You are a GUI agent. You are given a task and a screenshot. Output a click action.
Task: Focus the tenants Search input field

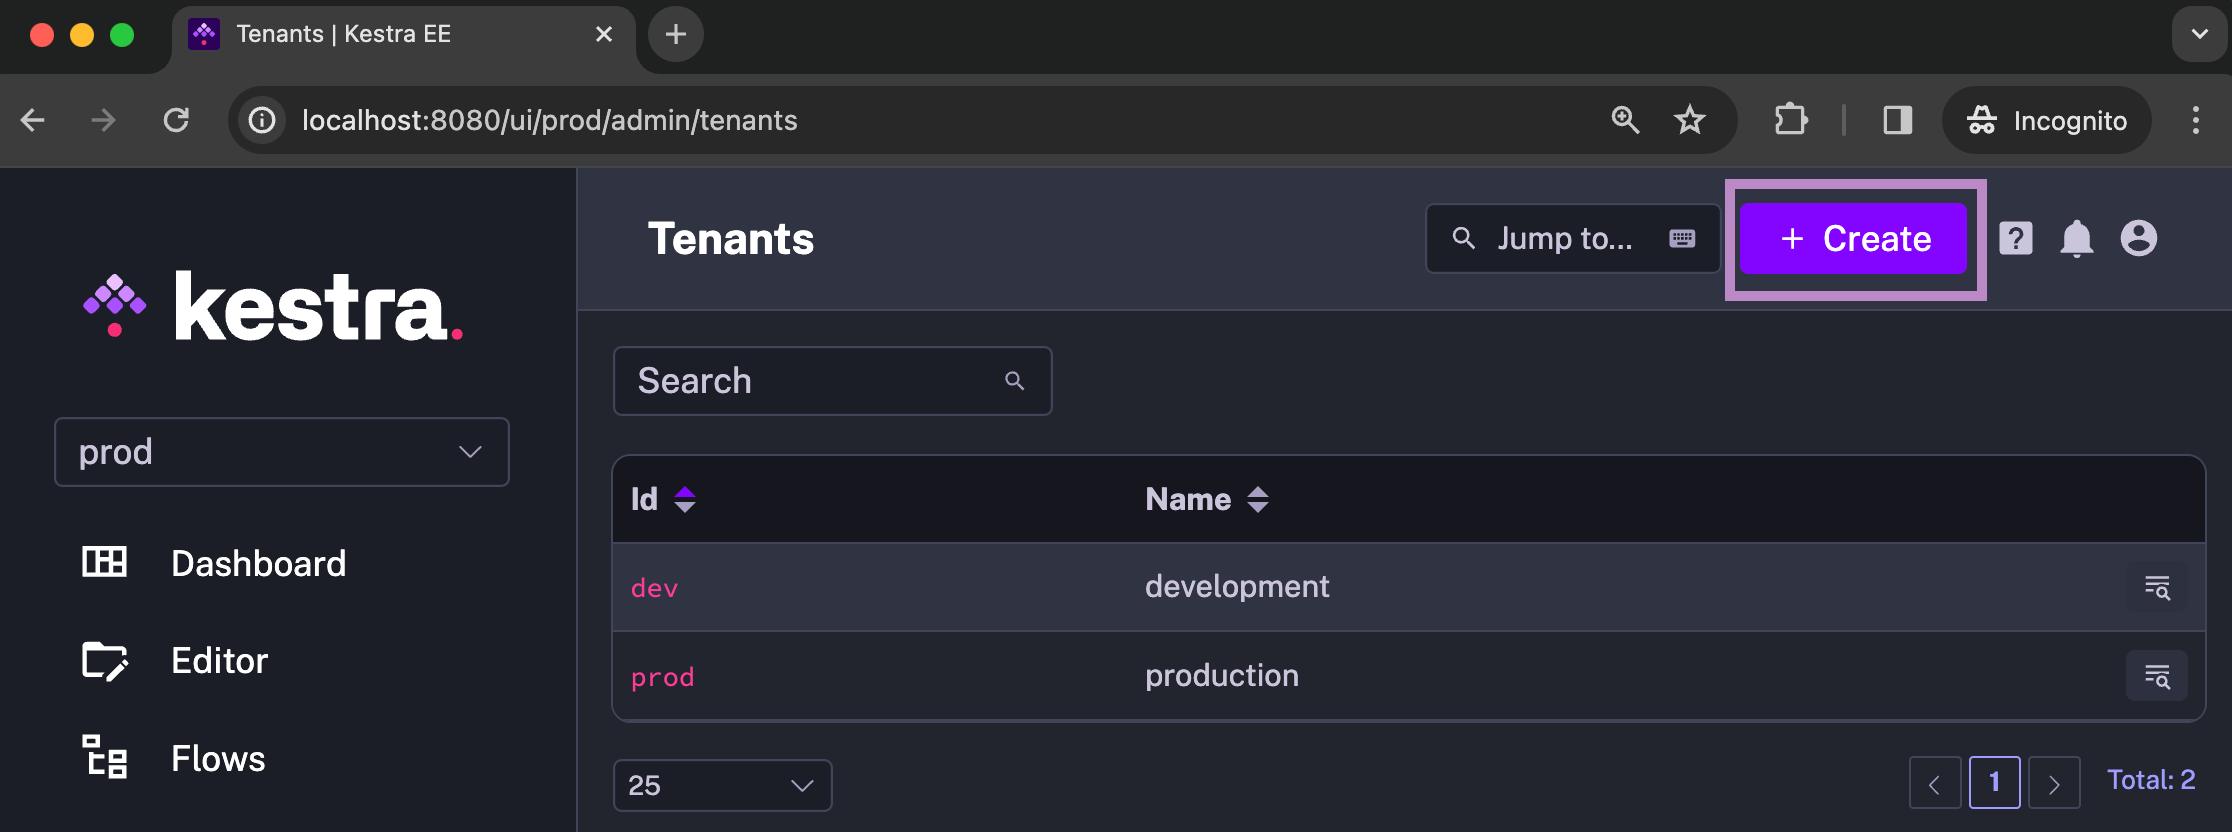click(815, 381)
